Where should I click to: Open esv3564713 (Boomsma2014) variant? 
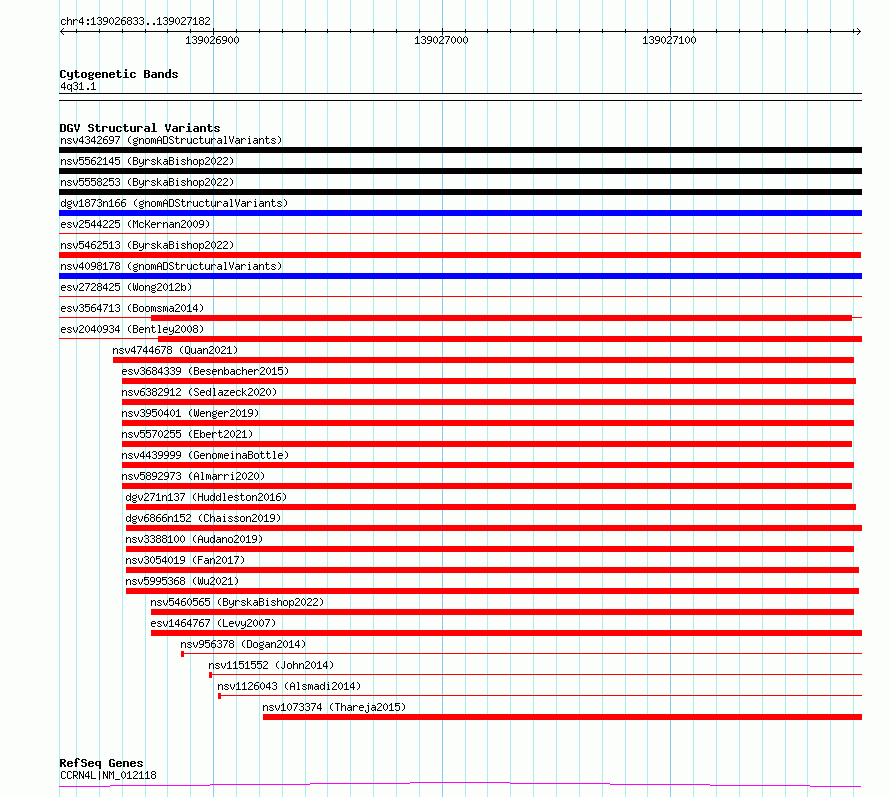pos(132,308)
